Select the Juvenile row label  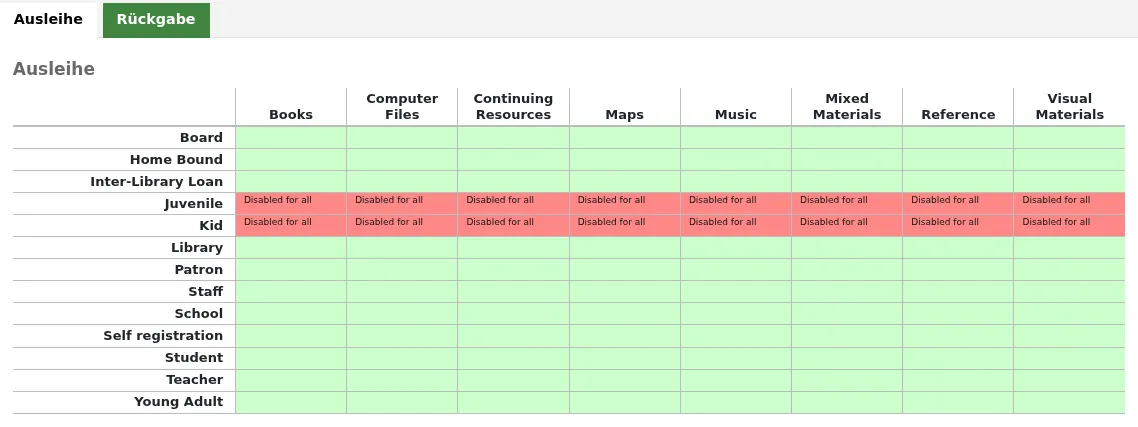coord(193,203)
